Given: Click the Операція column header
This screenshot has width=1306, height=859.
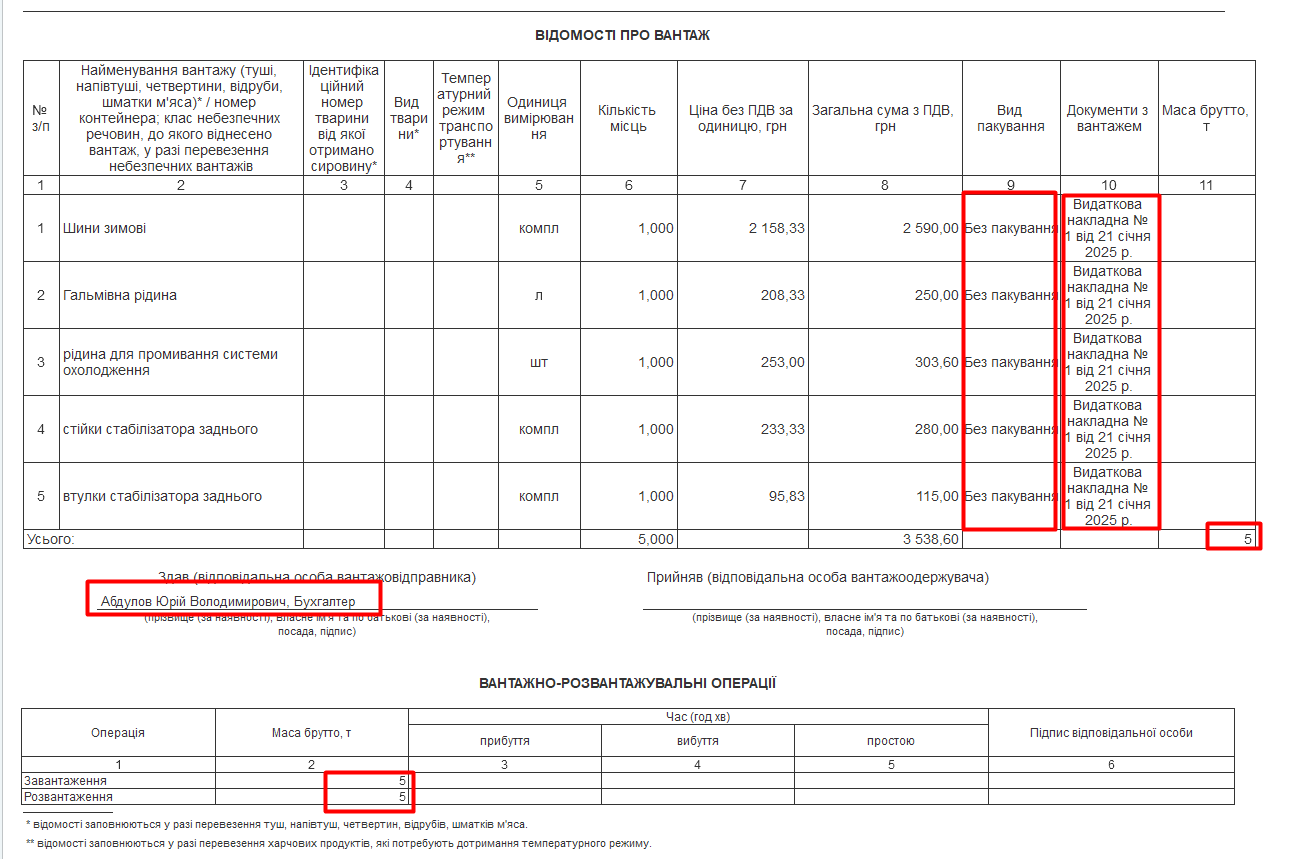Looking at the screenshot, I should click(118, 733).
